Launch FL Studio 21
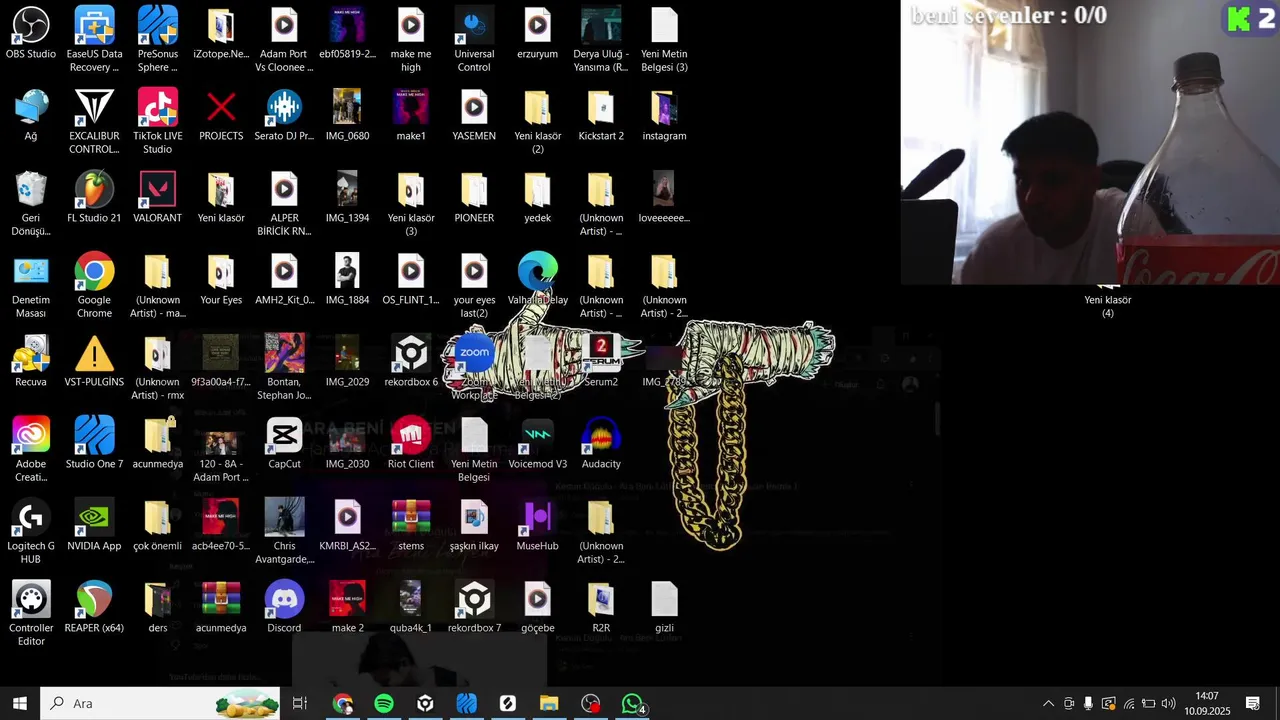Image resolution: width=1280 pixels, height=720 pixels. 94,197
